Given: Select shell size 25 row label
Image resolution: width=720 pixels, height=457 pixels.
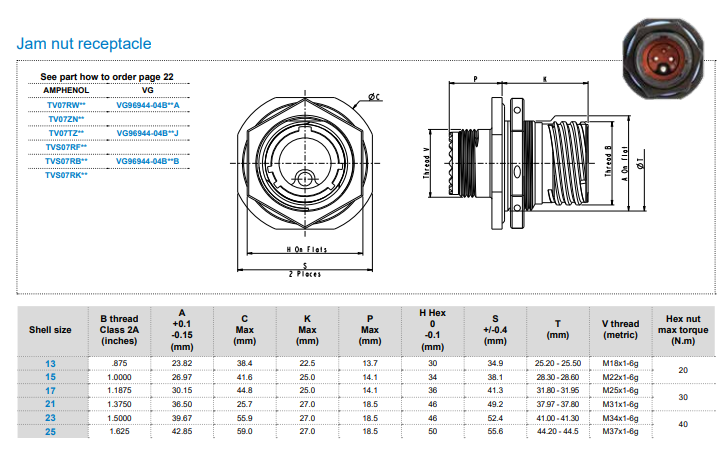Looking at the screenshot, I should coord(50,431).
